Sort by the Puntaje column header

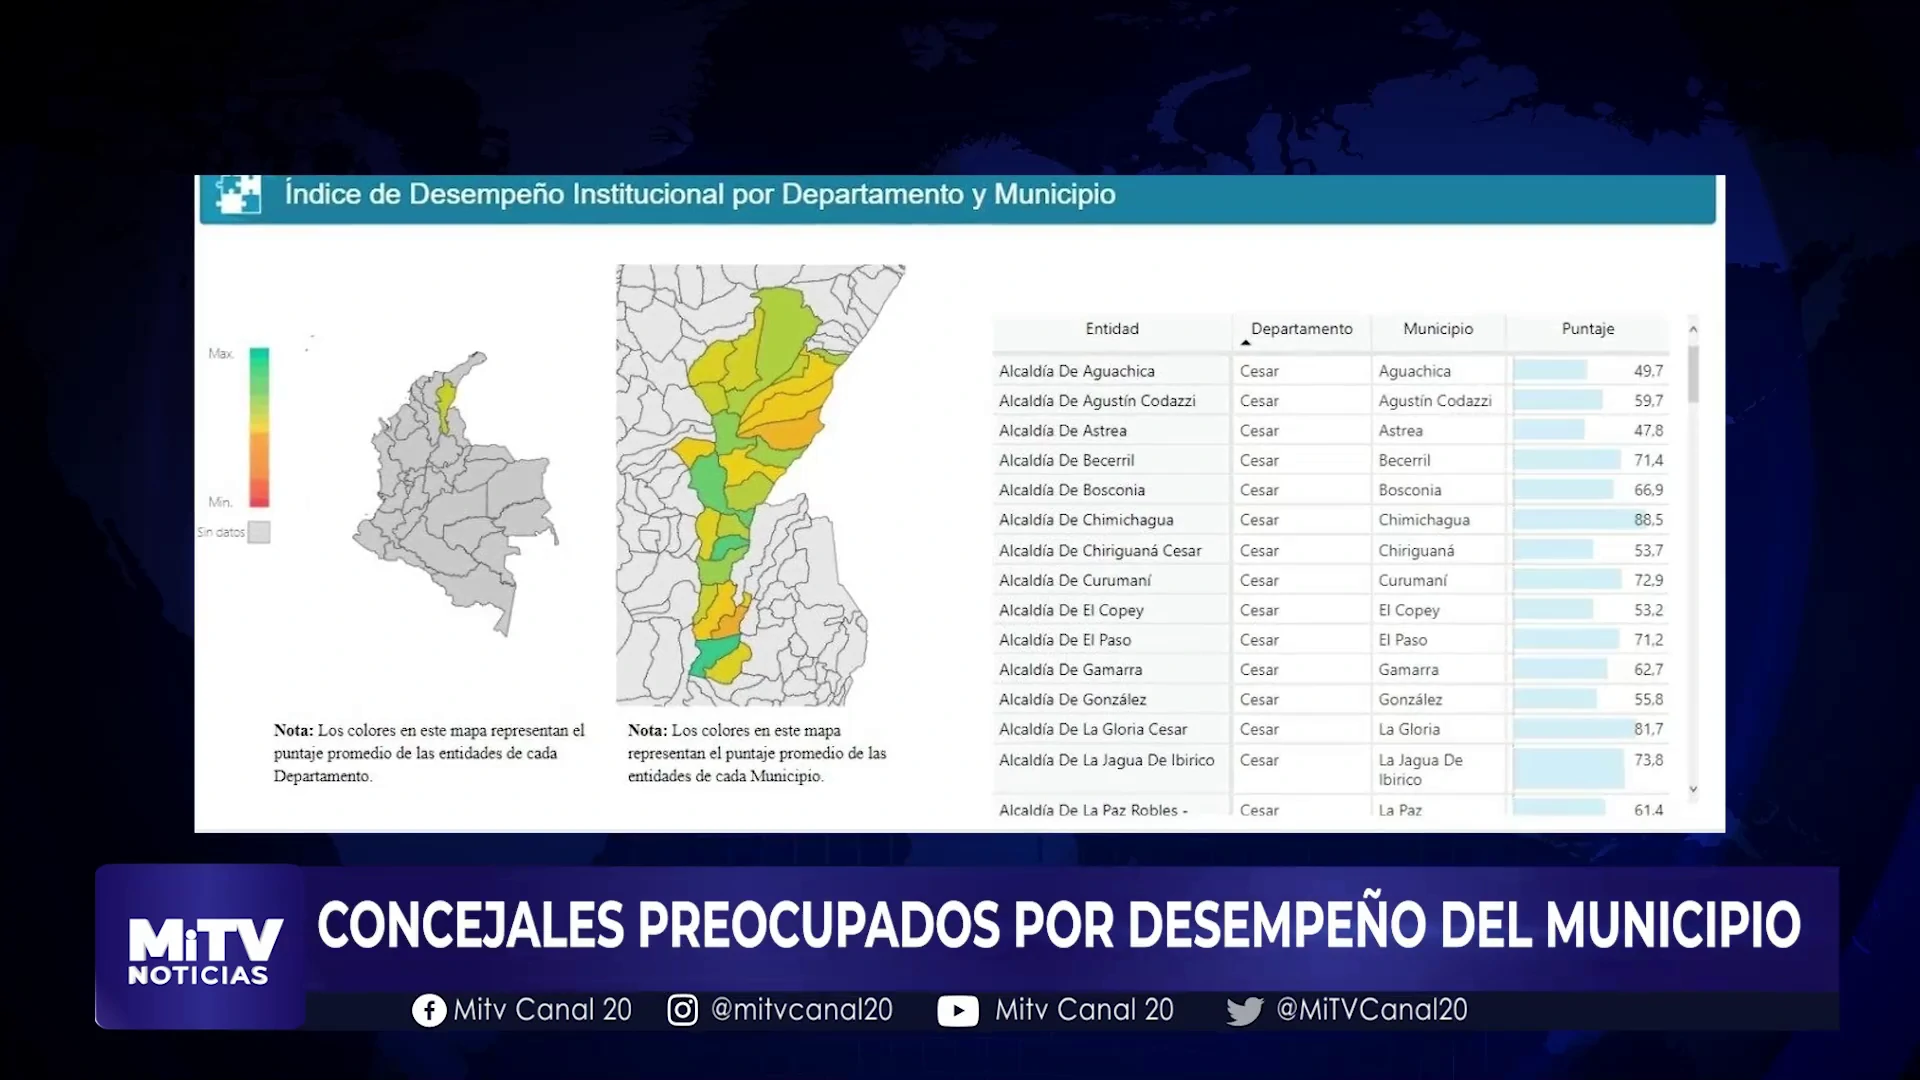1587,329
